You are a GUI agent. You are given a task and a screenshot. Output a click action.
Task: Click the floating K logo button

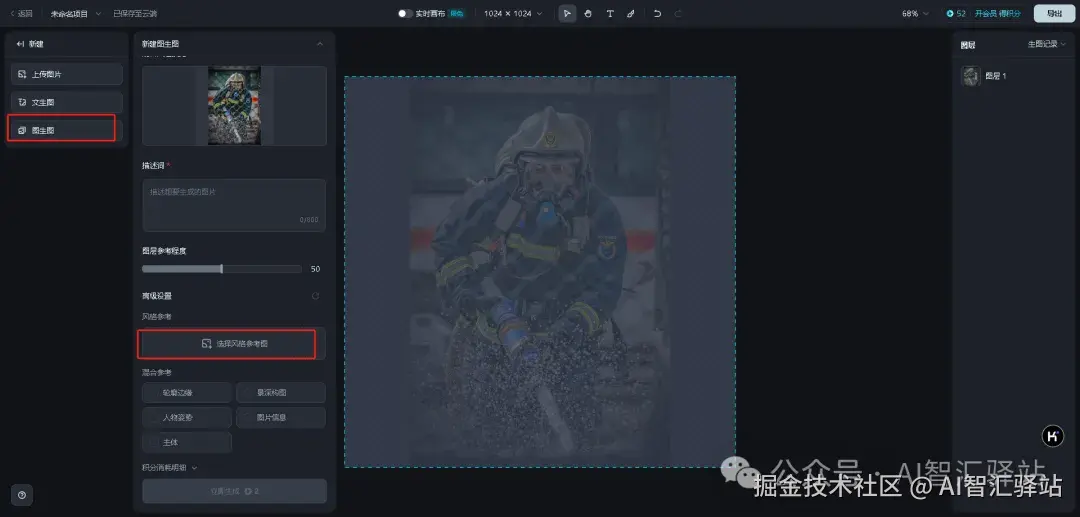(x=1052, y=436)
